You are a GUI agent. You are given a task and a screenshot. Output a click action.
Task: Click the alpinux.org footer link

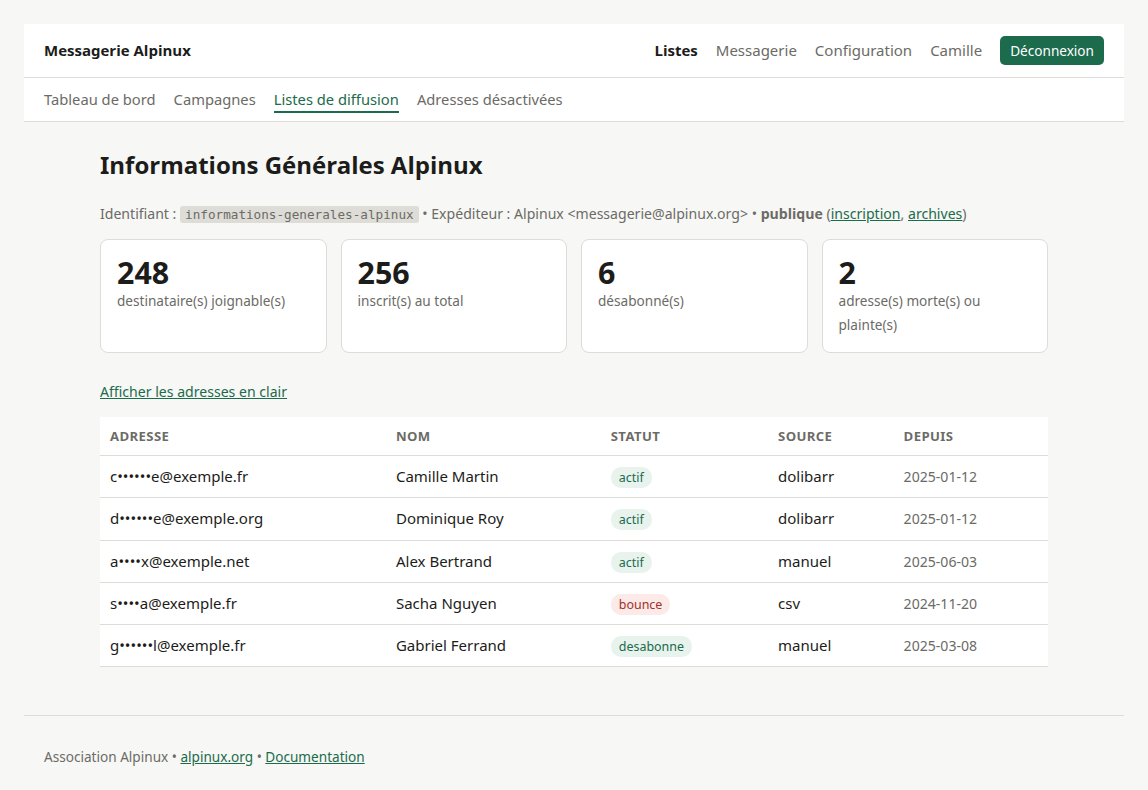[216, 757]
